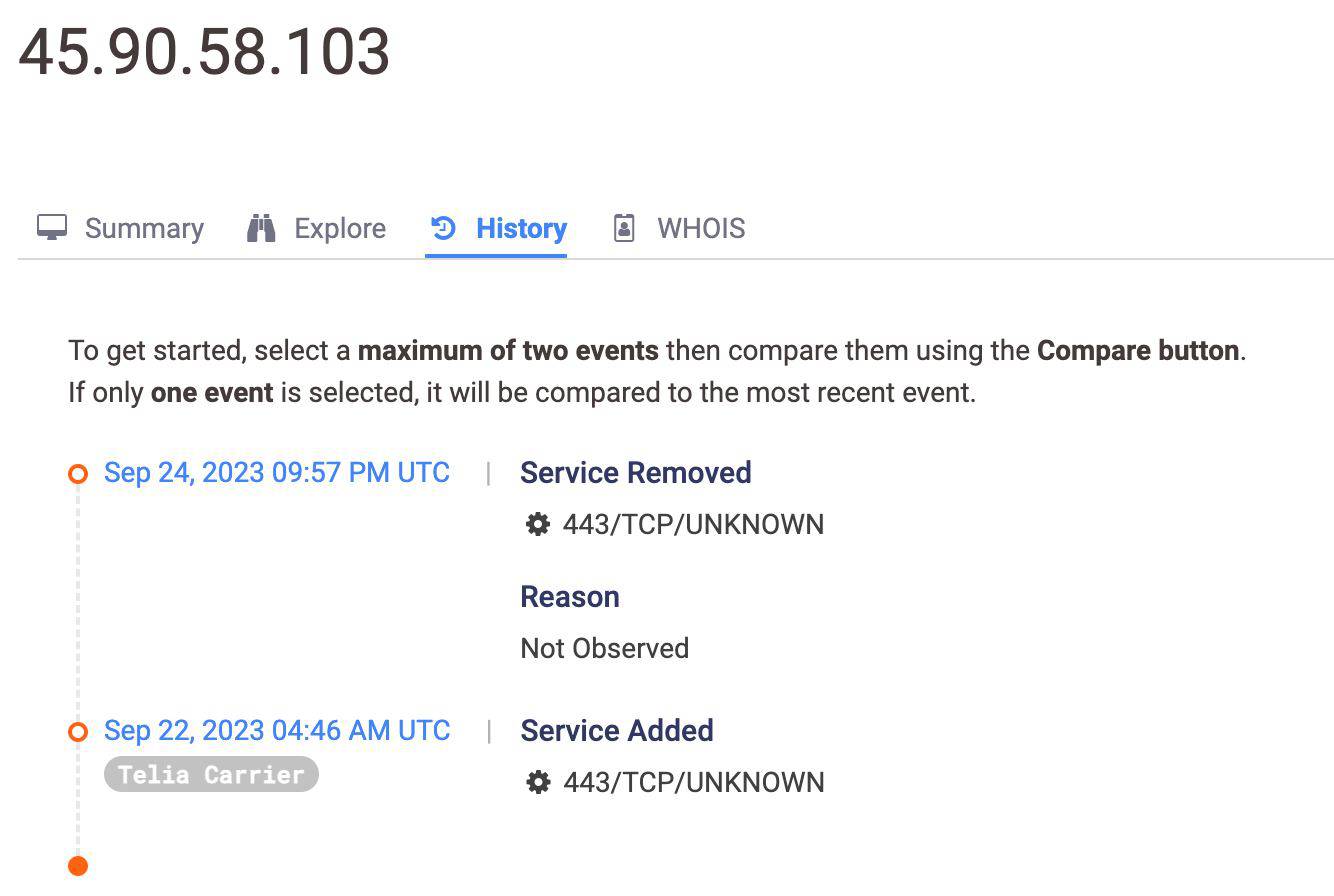The height and width of the screenshot is (896, 1334).
Task: Select the History tab
Action: coord(521,229)
